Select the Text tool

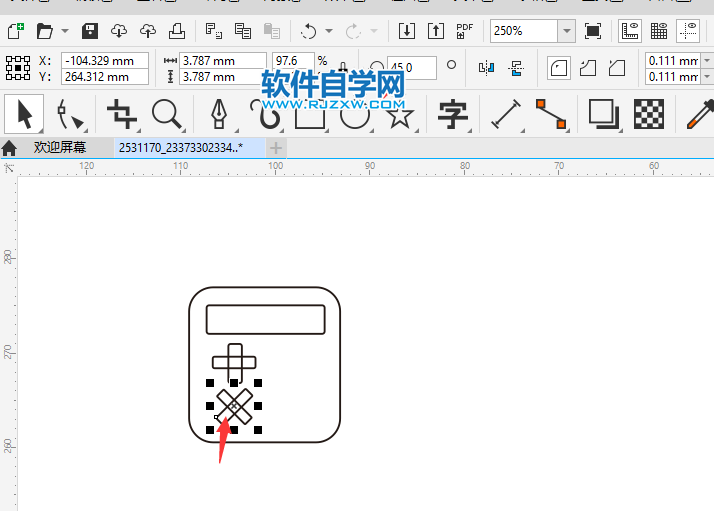[453, 114]
